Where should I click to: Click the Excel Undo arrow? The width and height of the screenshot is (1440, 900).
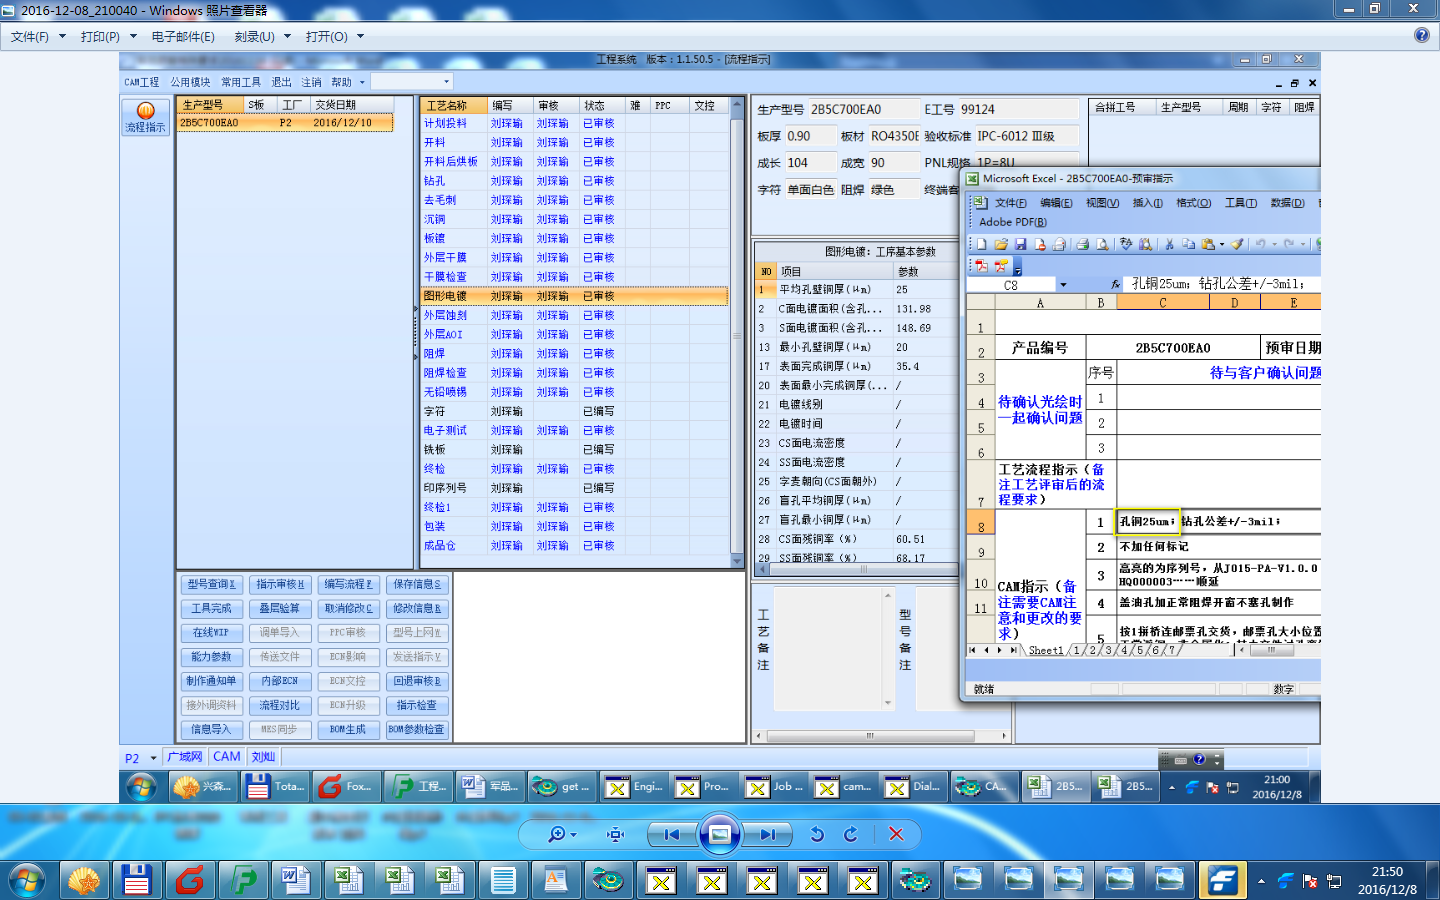1260,243
